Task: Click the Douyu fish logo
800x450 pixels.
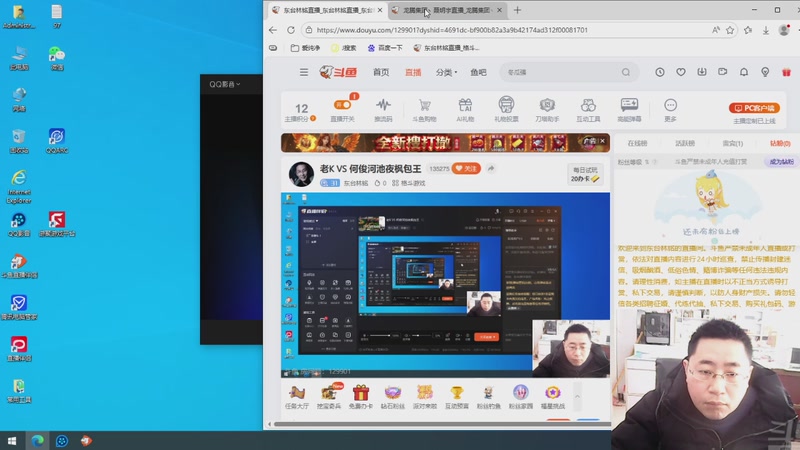Action: click(x=338, y=72)
